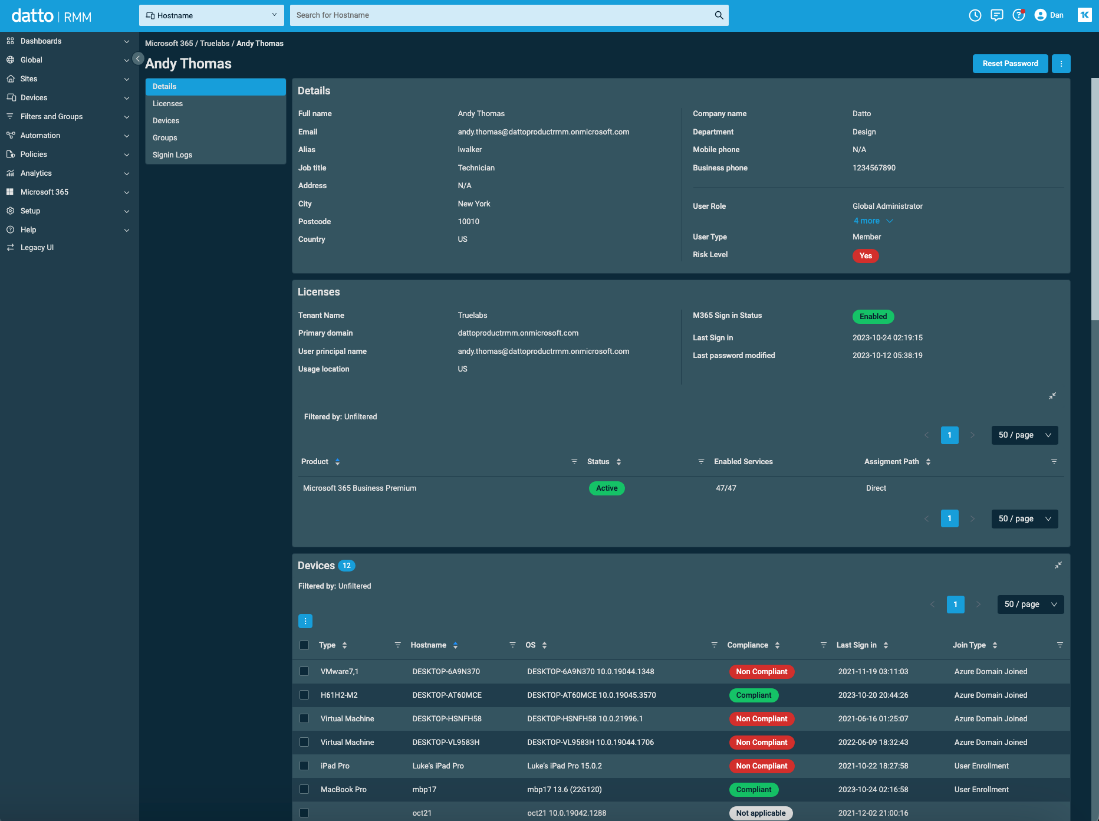Open the Dashboards sidebar icon
This screenshot has width=1099, height=821.
tap(10, 41)
